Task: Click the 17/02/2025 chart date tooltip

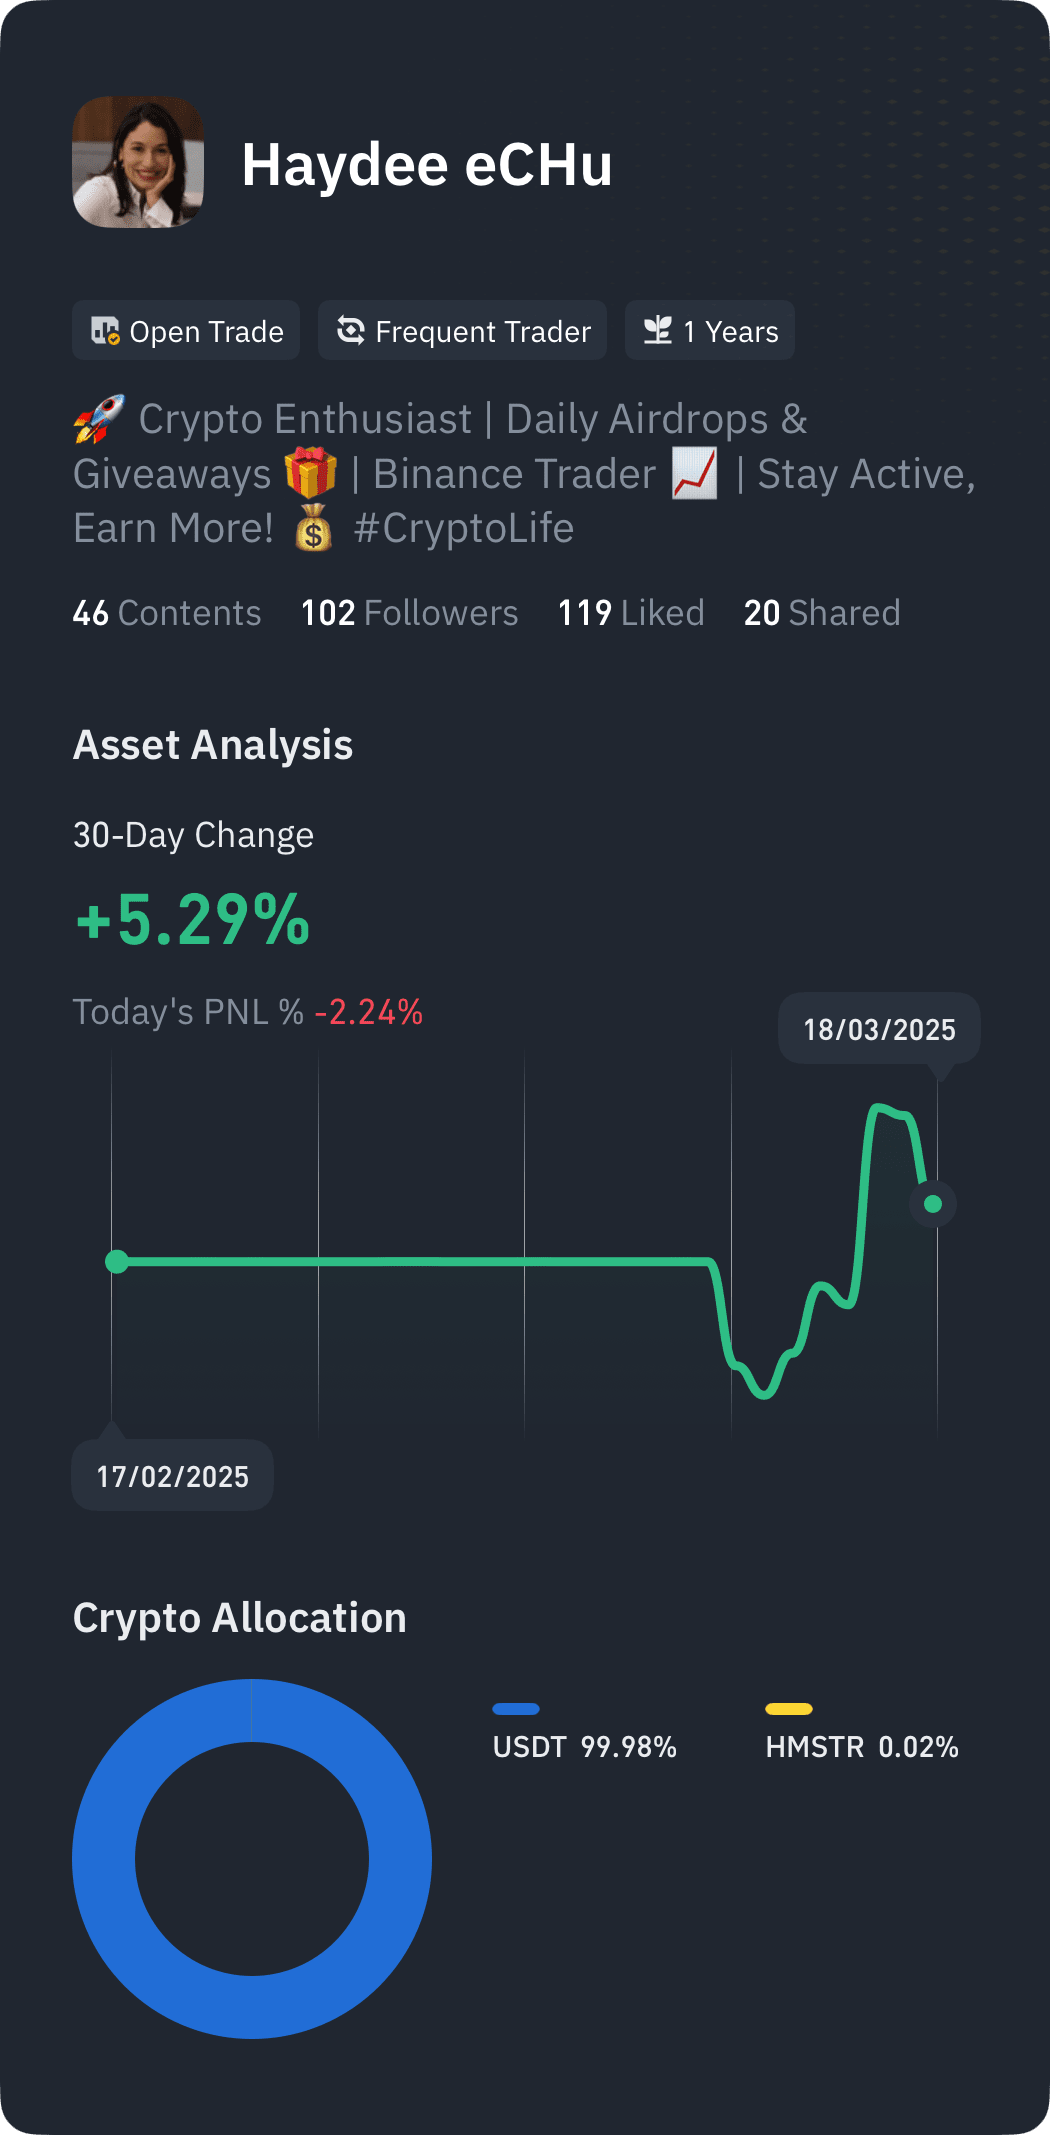Action: tap(173, 1476)
